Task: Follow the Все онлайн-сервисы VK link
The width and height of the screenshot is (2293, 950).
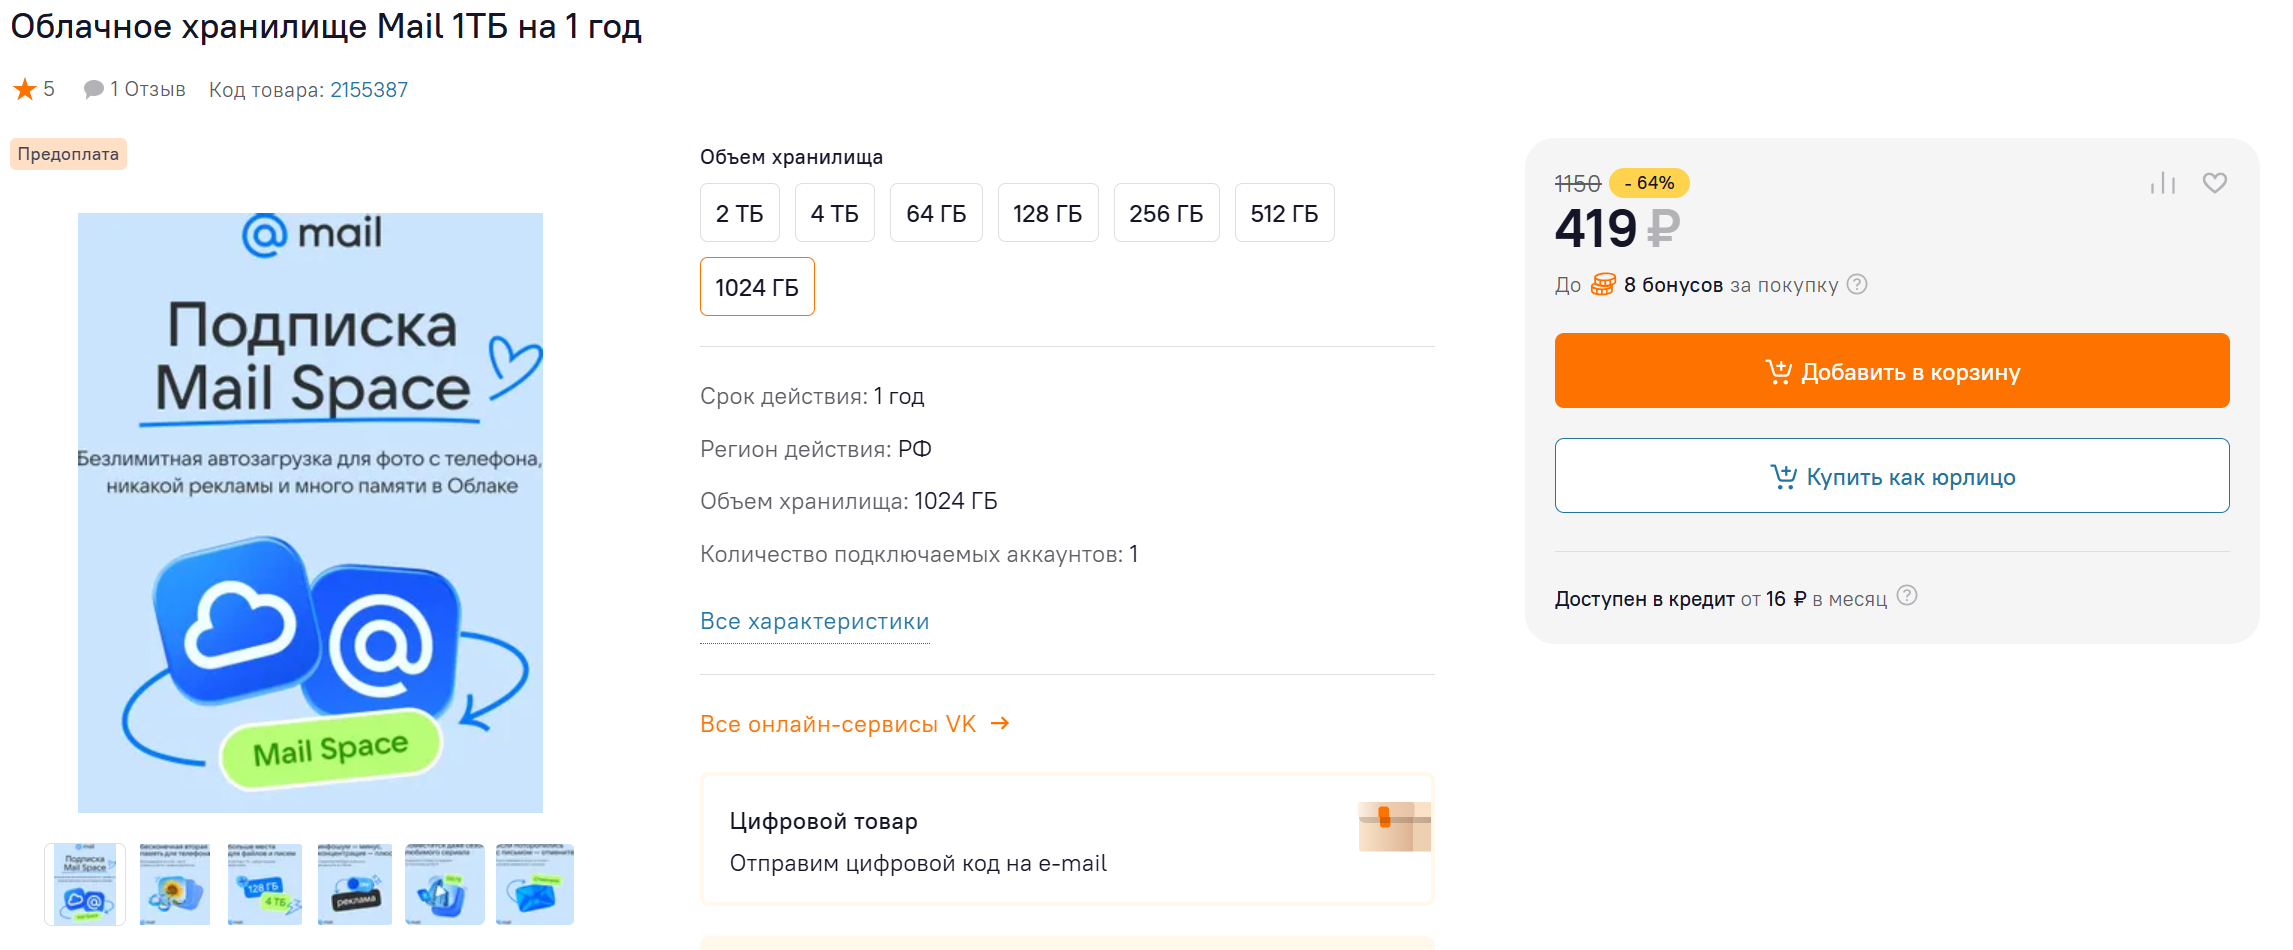Action: 855,724
